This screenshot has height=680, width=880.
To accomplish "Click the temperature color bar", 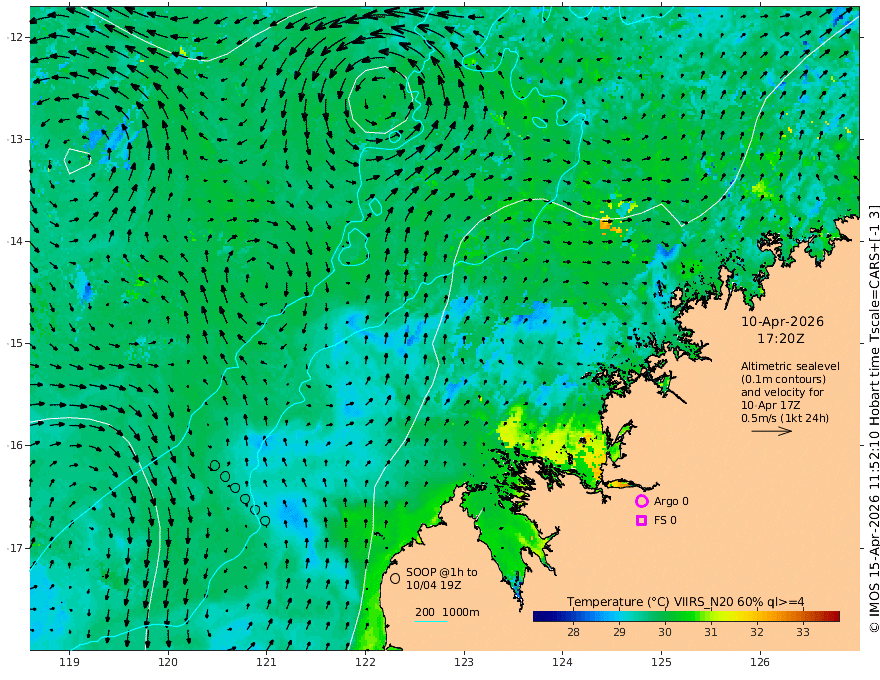I will [686, 616].
